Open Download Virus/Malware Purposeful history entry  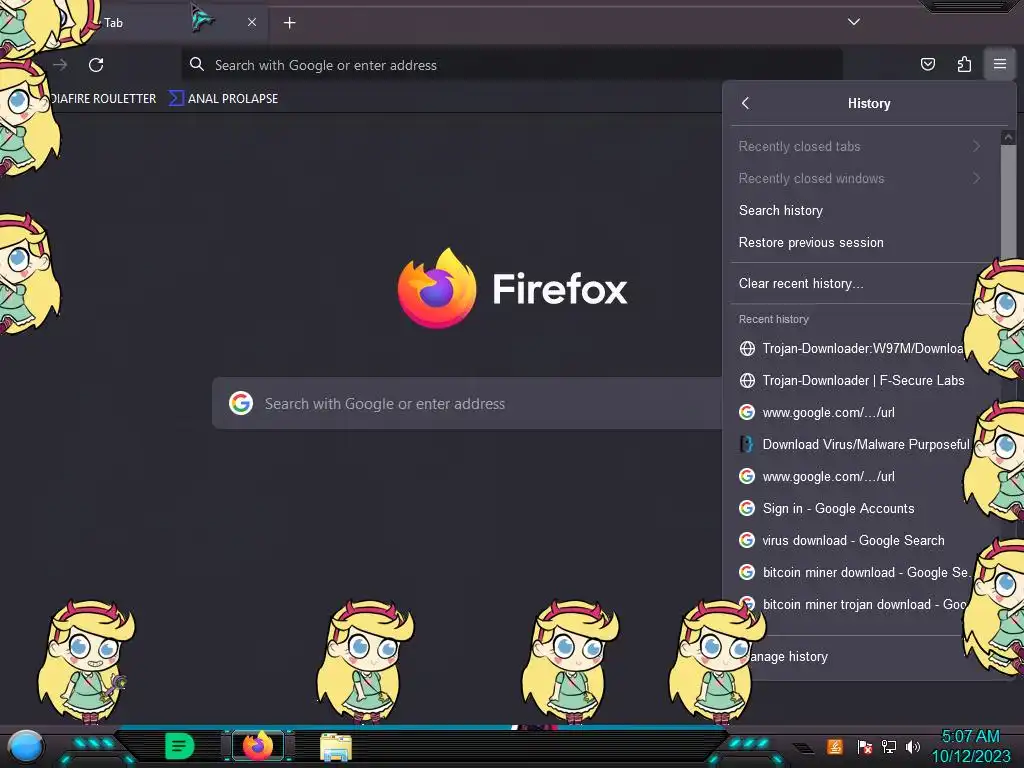[x=852, y=444]
